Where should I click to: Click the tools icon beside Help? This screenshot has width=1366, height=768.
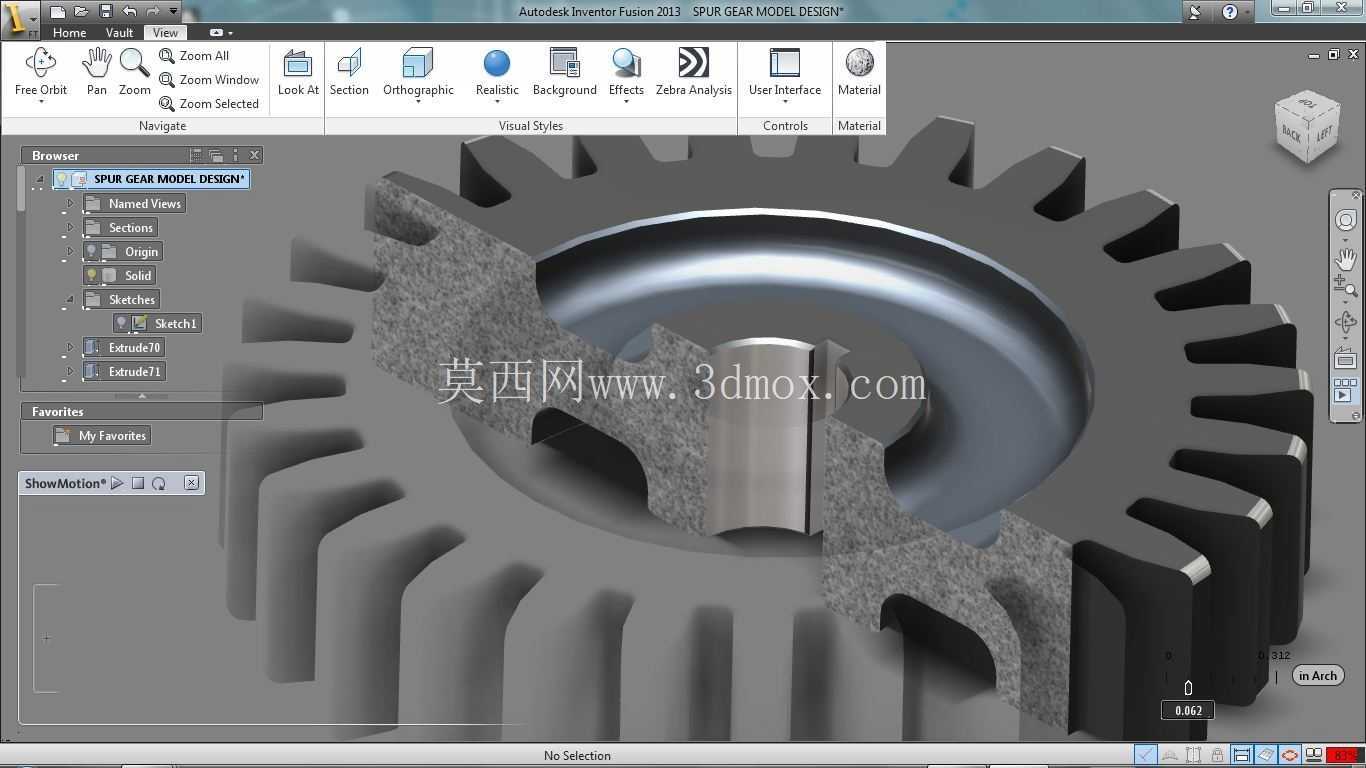pos(1195,12)
